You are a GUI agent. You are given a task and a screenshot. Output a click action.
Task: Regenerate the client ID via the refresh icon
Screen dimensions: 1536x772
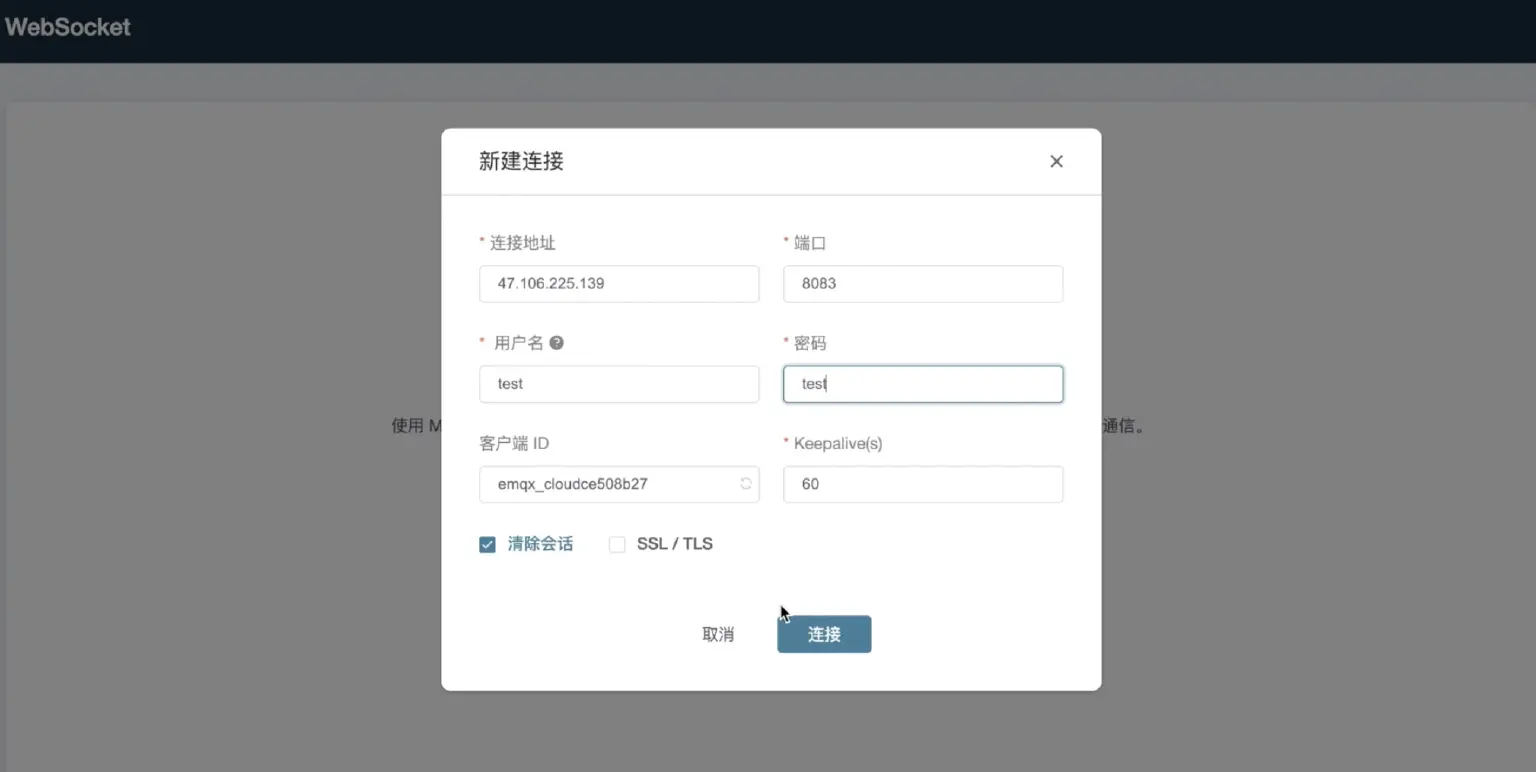(744, 484)
